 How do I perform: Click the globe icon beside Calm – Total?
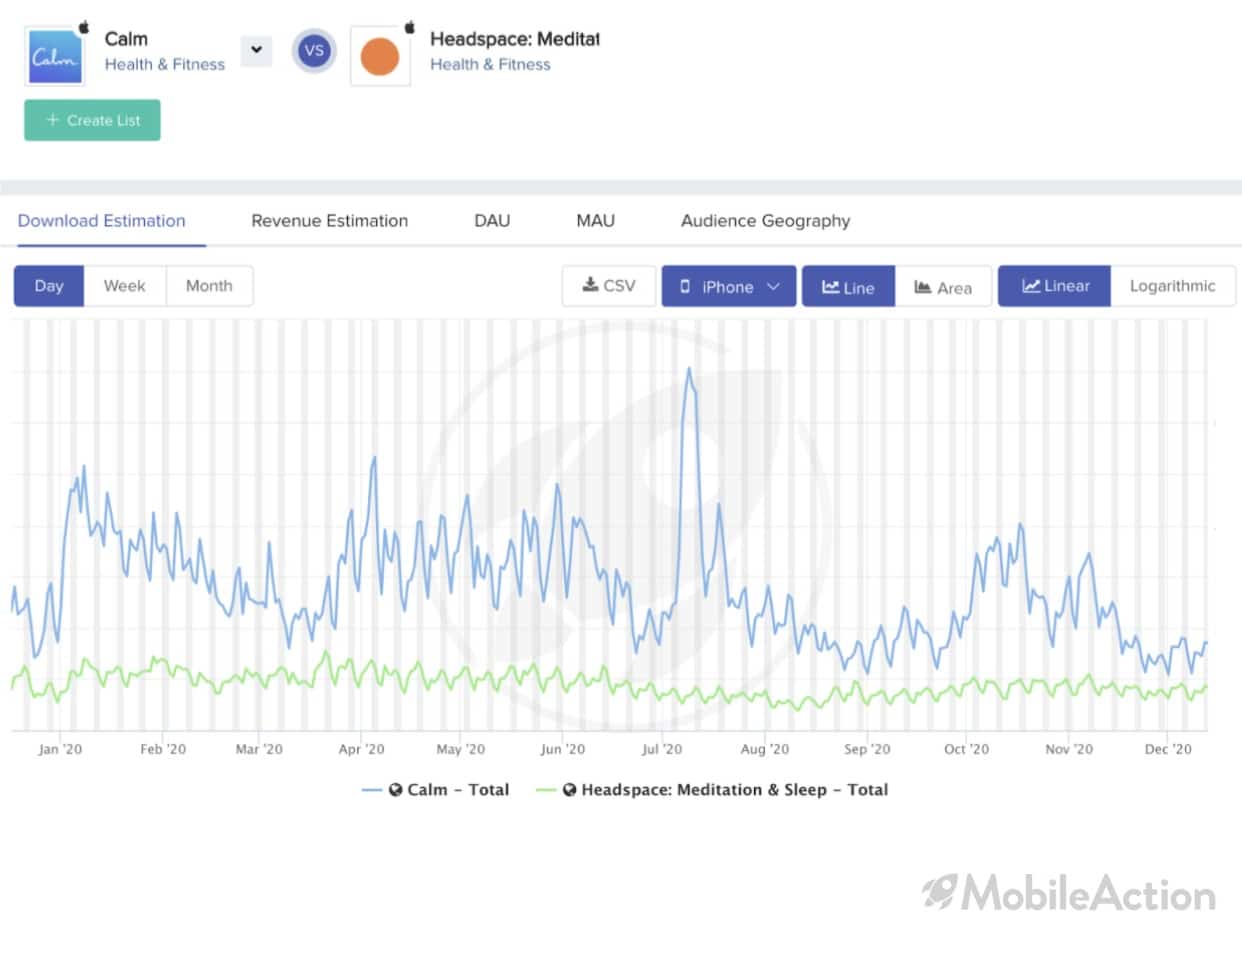(396, 790)
